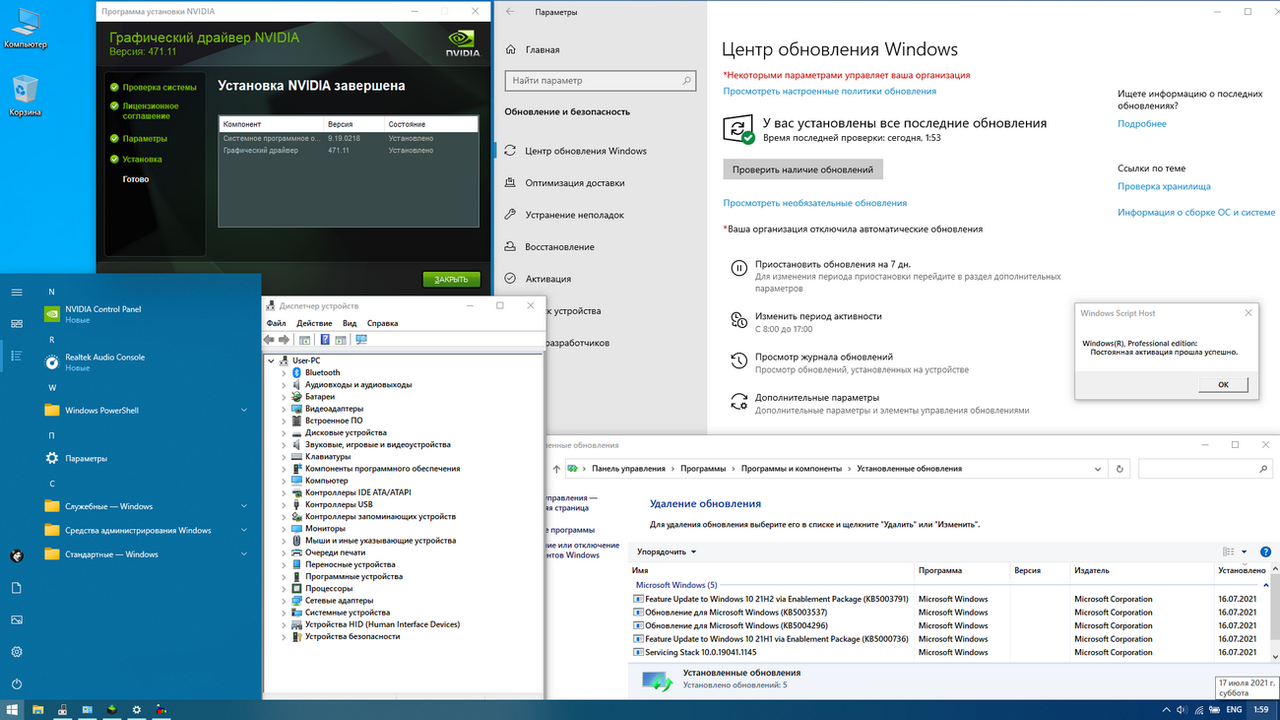Click Приостановить обновления на 7 дн.
The image size is (1280, 720).
click(x=833, y=264)
